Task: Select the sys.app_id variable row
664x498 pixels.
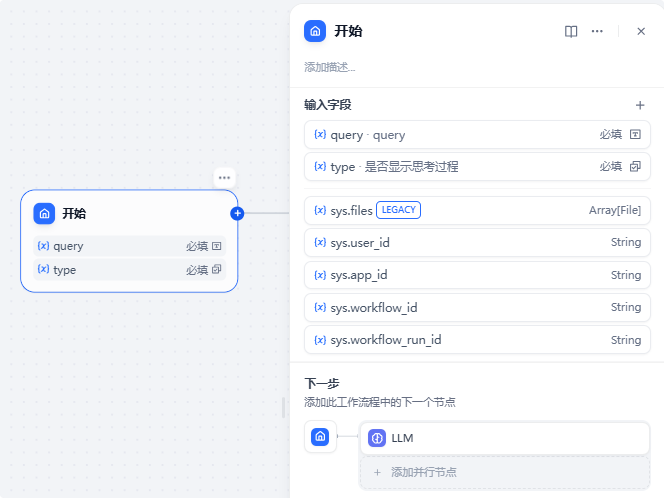Action: 477,275
